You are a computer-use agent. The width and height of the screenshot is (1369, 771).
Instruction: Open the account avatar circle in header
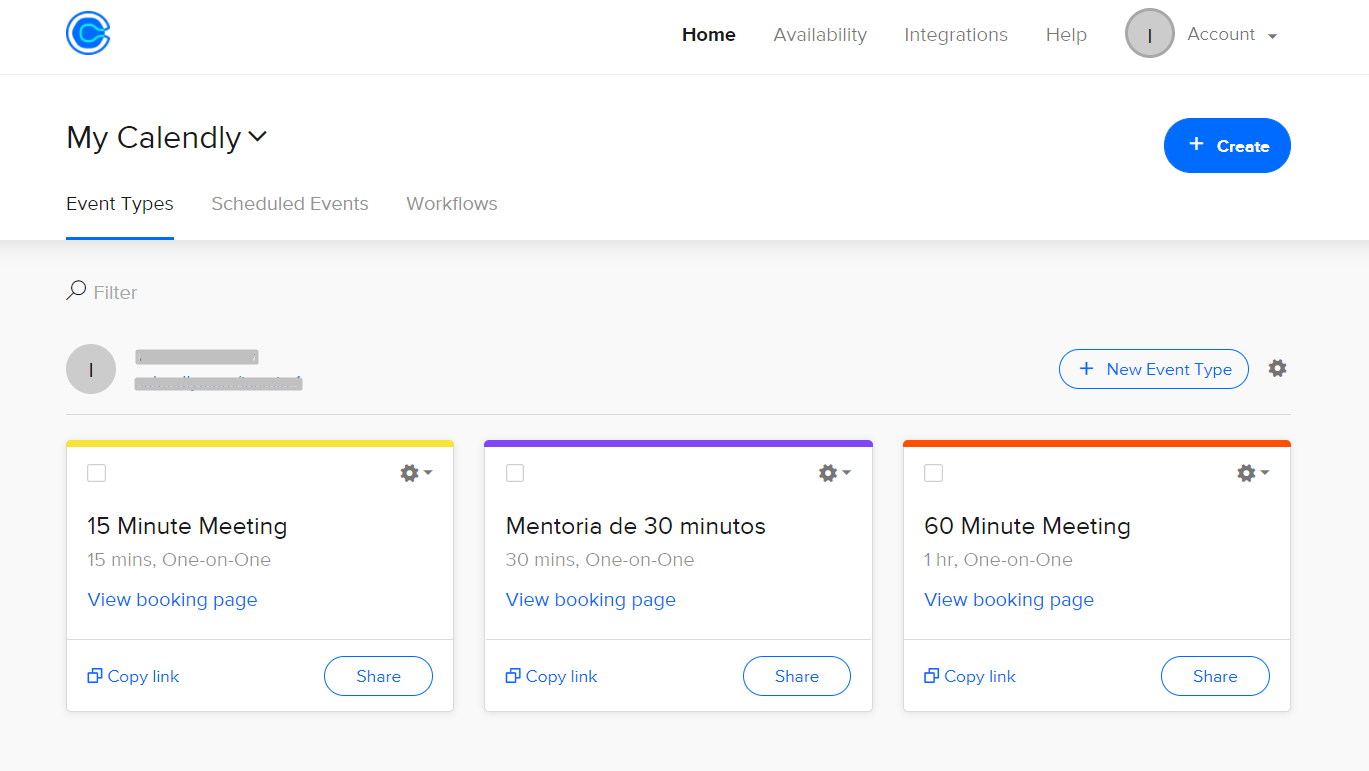point(1150,34)
